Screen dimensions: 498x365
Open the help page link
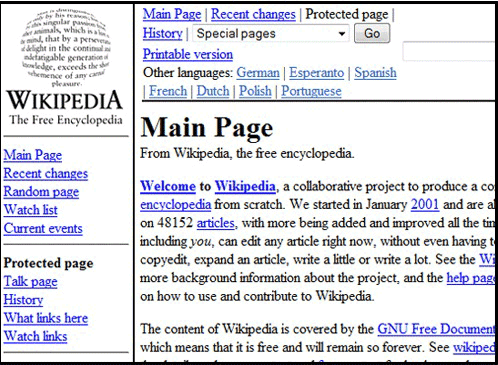coord(471,278)
